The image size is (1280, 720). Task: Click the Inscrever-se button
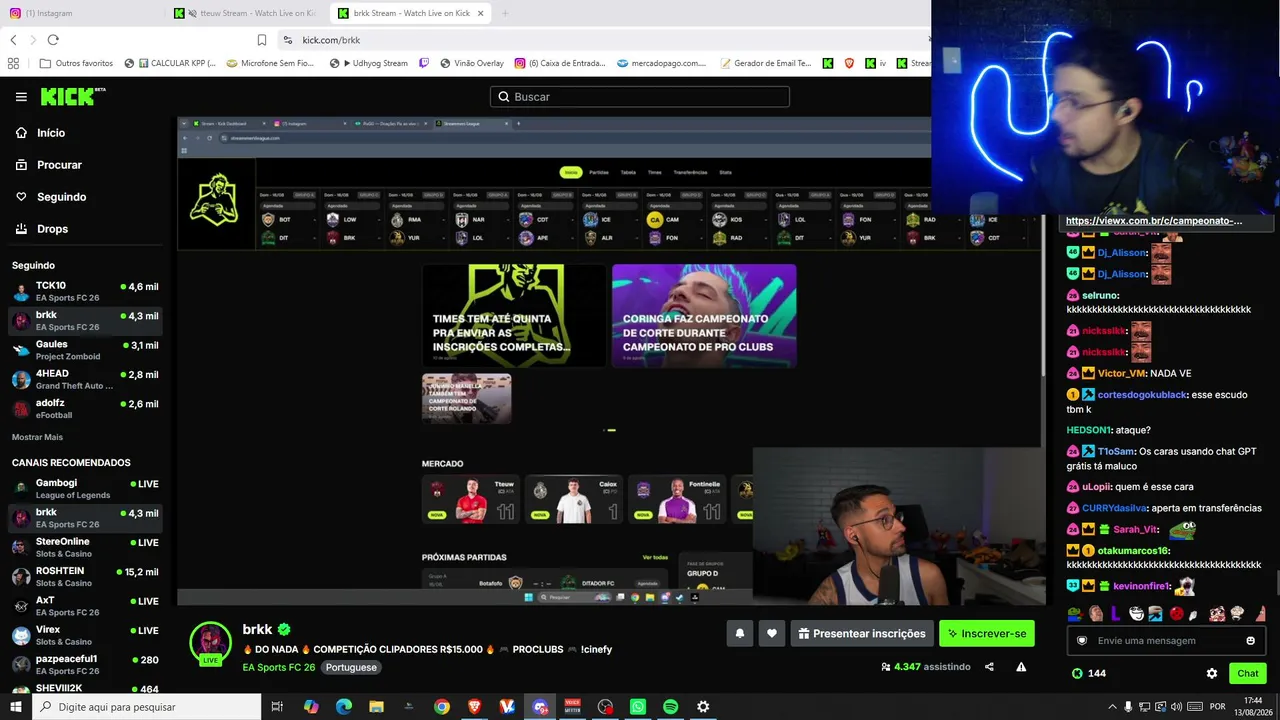[x=987, y=633]
